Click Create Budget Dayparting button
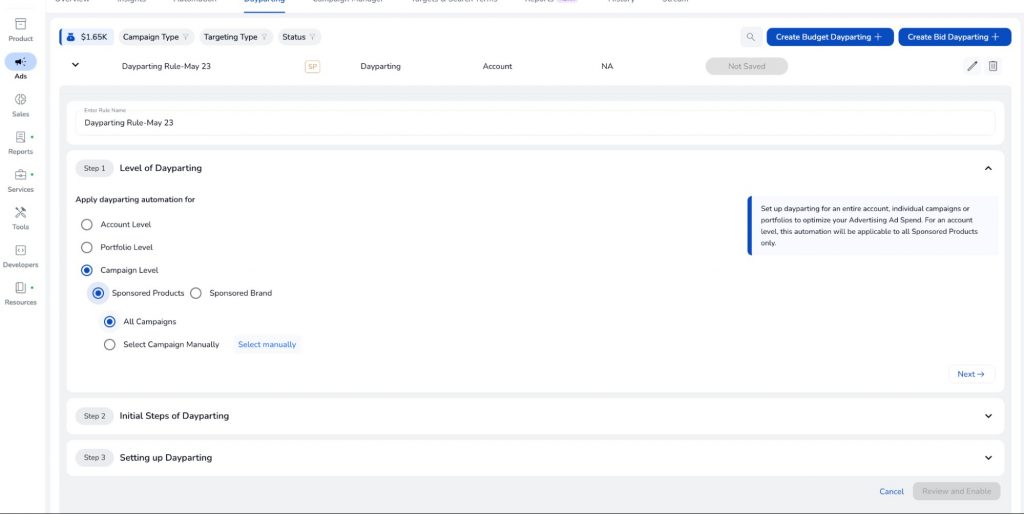The width and height of the screenshot is (1024, 514). (829, 37)
